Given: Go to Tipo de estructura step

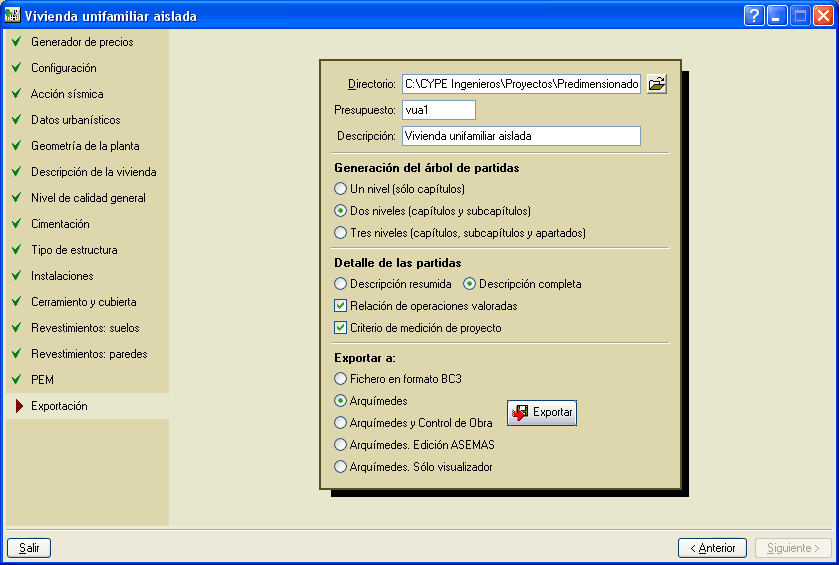Looking at the screenshot, I should [74, 250].
